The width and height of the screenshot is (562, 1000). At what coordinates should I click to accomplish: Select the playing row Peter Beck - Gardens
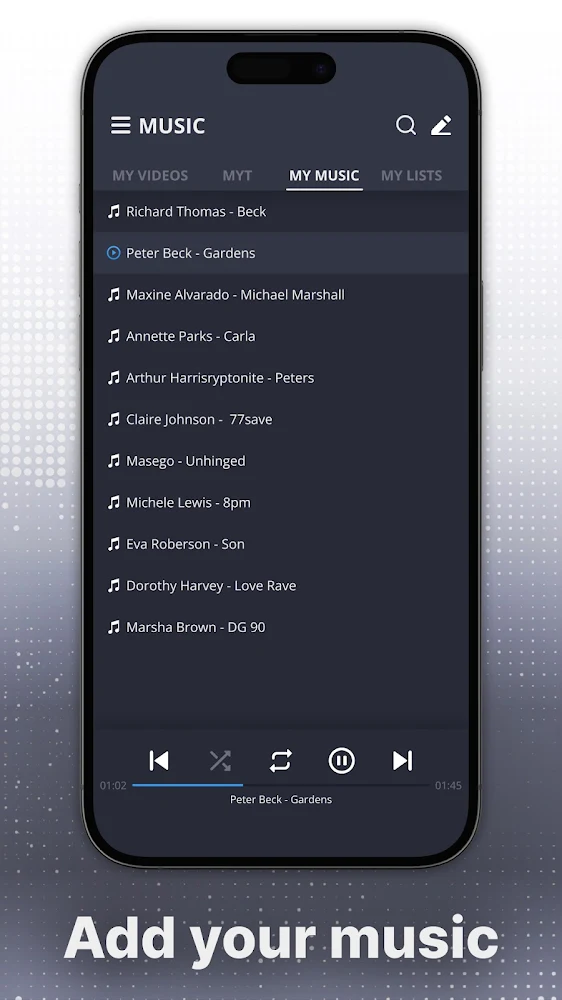(x=281, y=253)
